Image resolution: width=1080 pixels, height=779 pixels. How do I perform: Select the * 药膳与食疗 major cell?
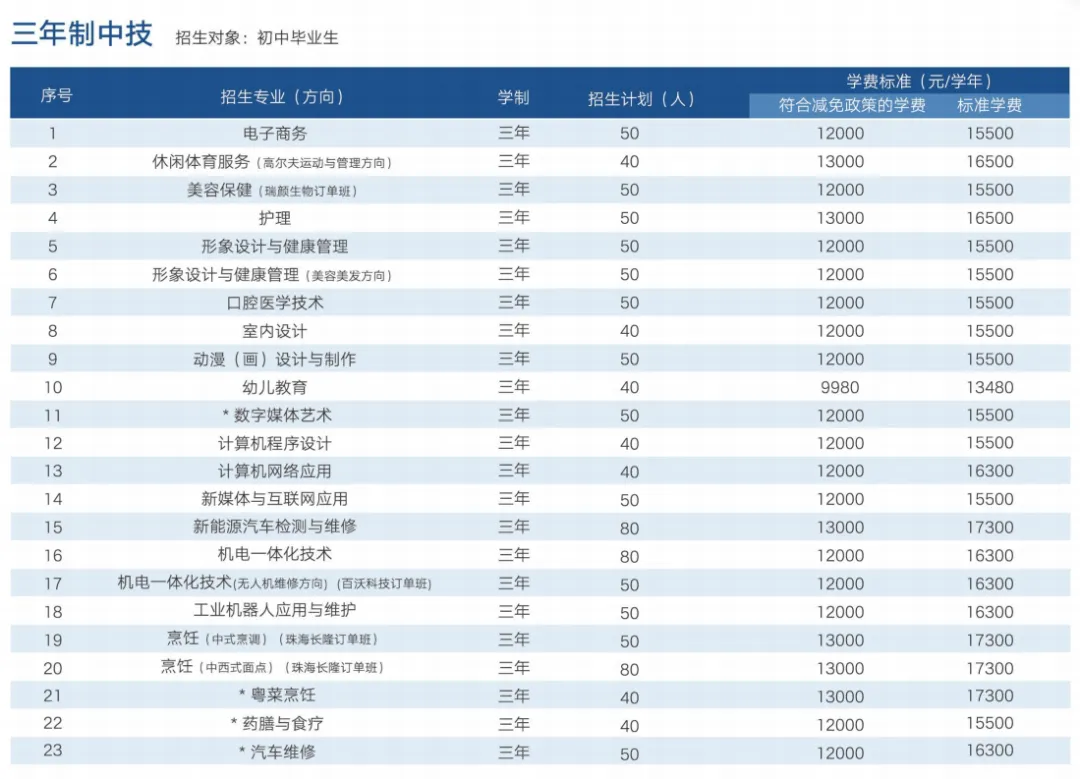[277, 723]
